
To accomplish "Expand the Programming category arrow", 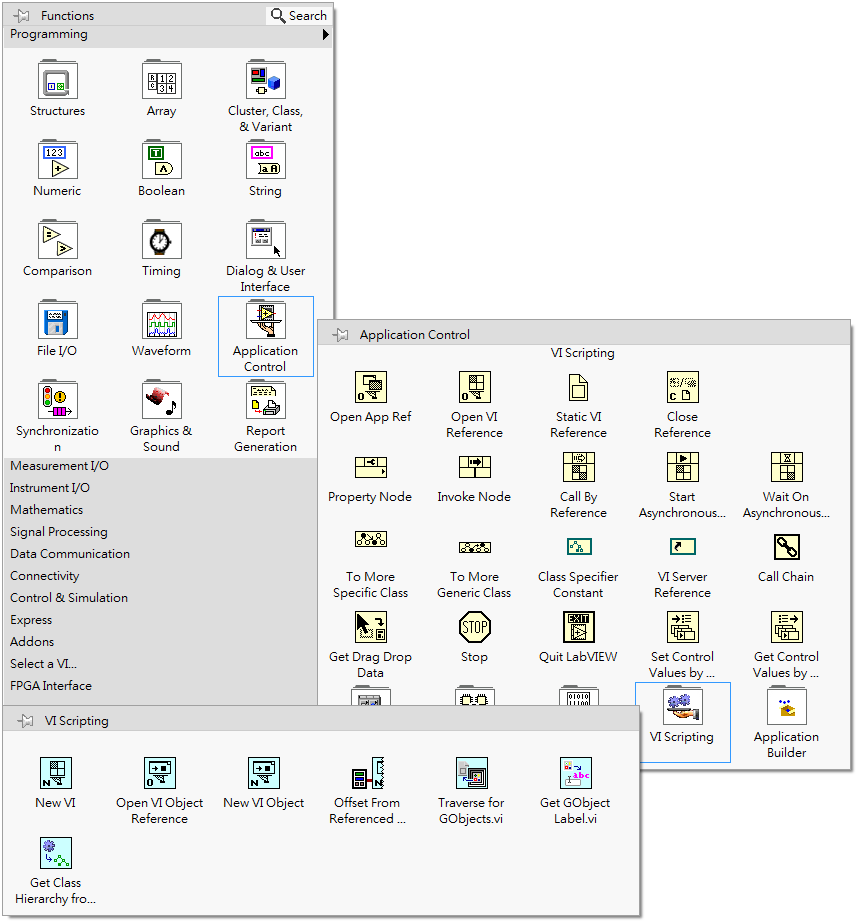I will [326, 35].
